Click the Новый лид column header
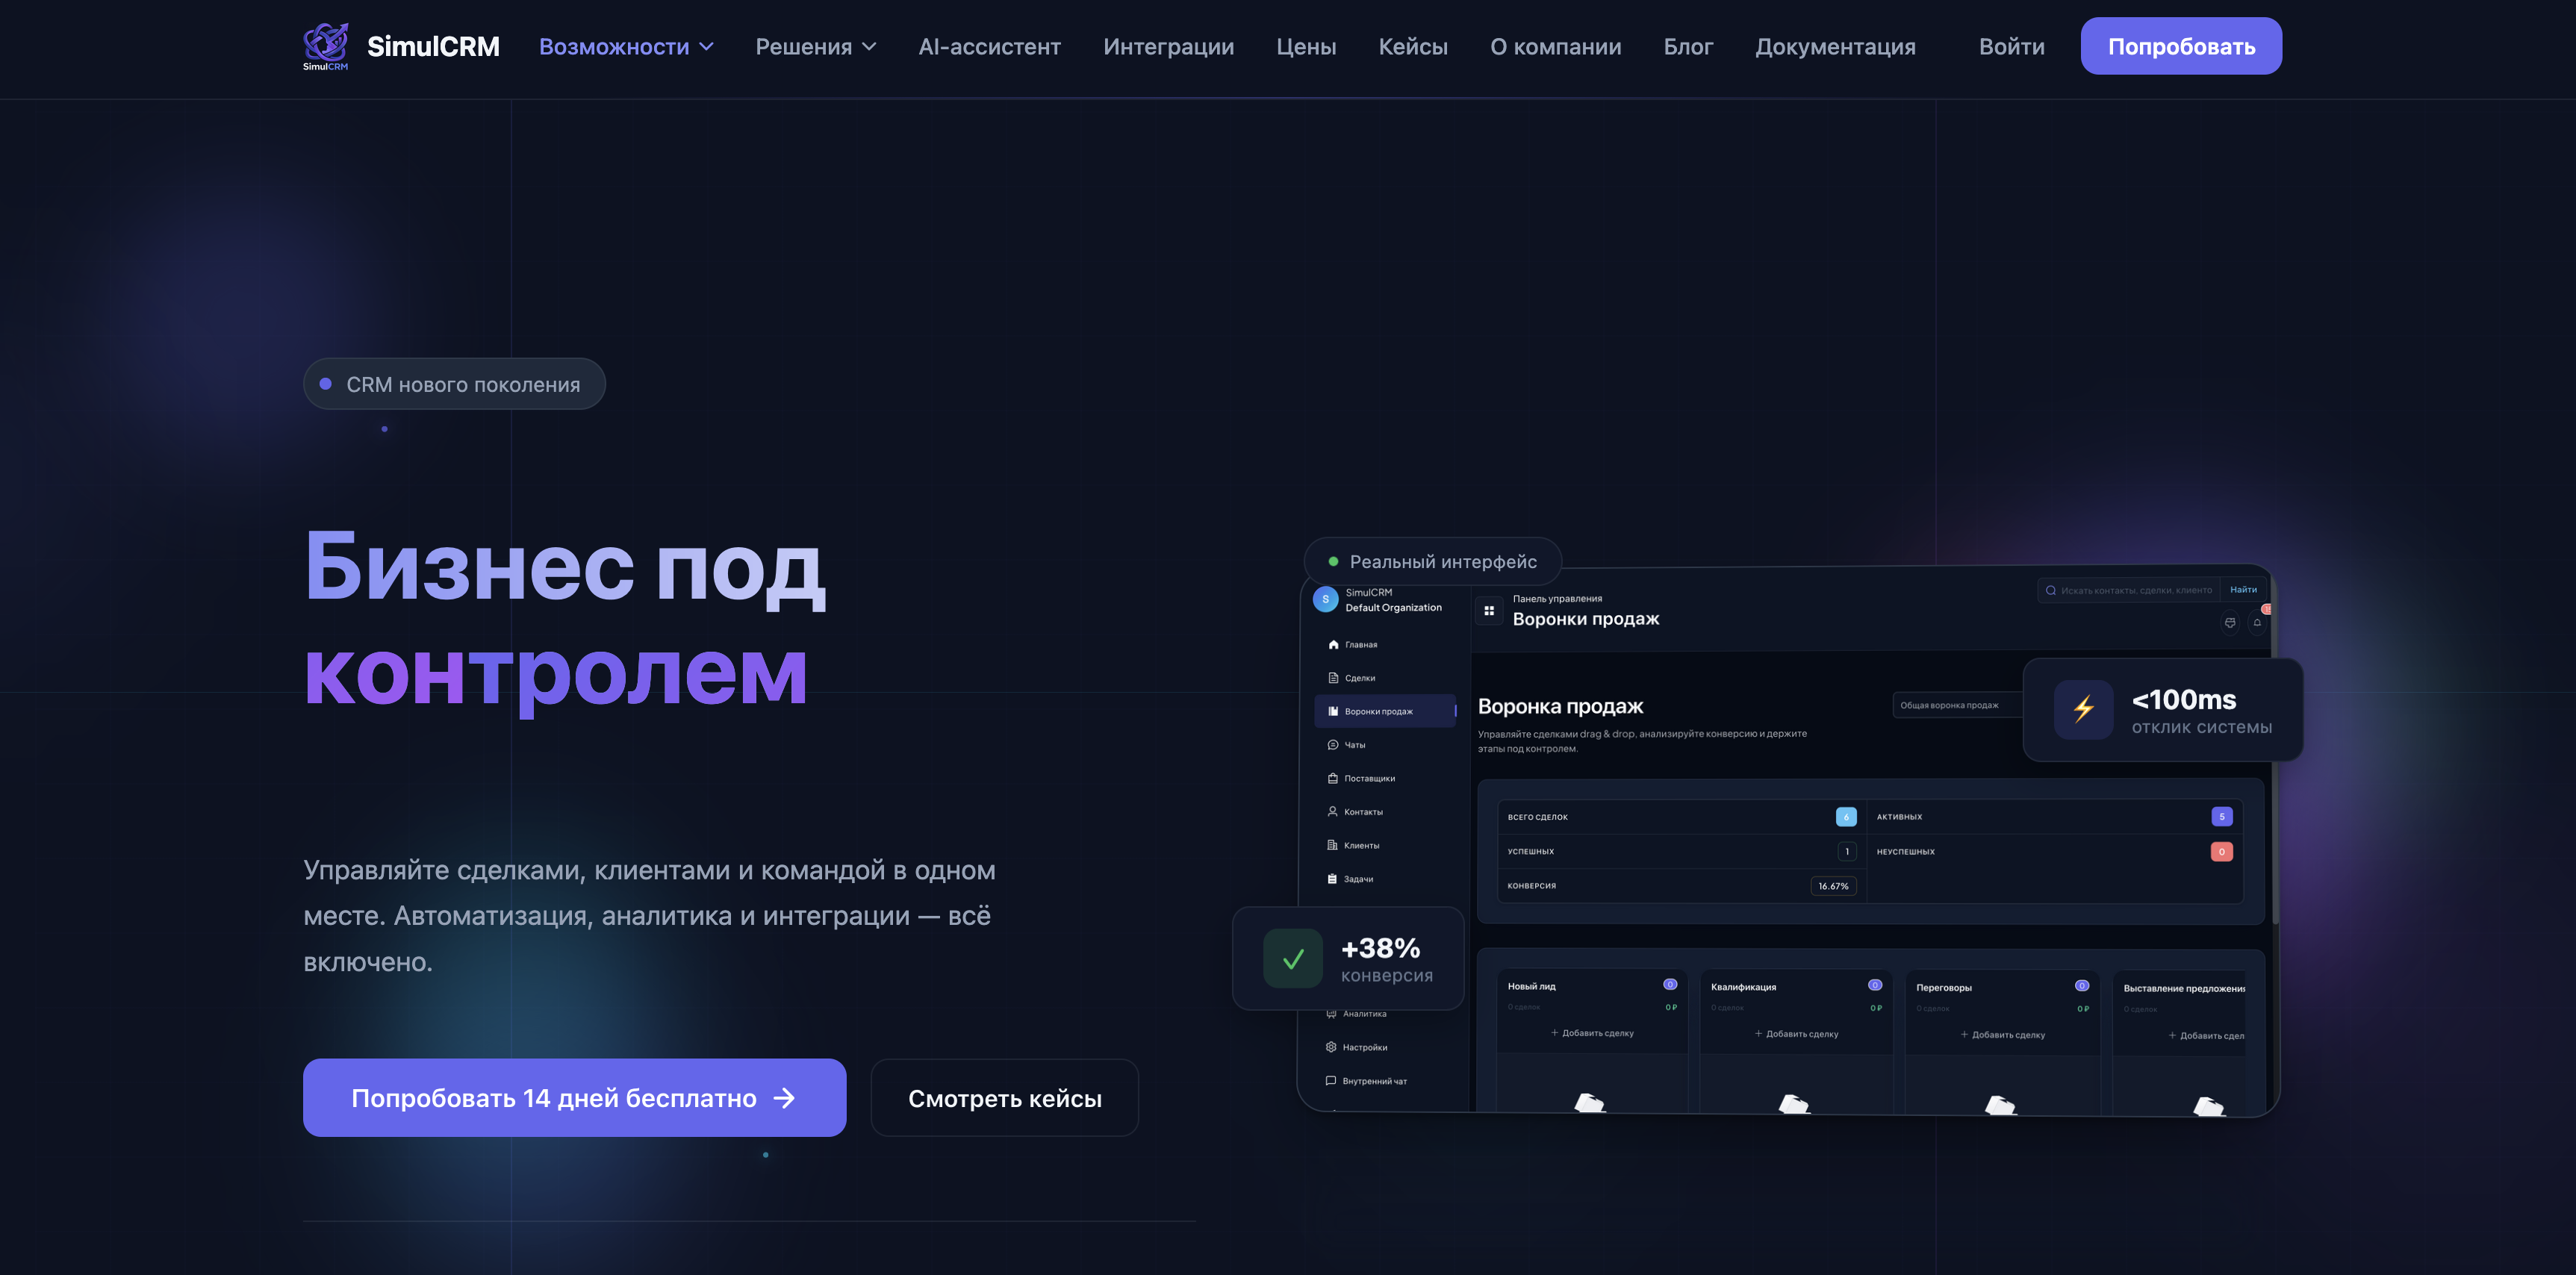The image size is (2576, 1275). (1531, 986)
